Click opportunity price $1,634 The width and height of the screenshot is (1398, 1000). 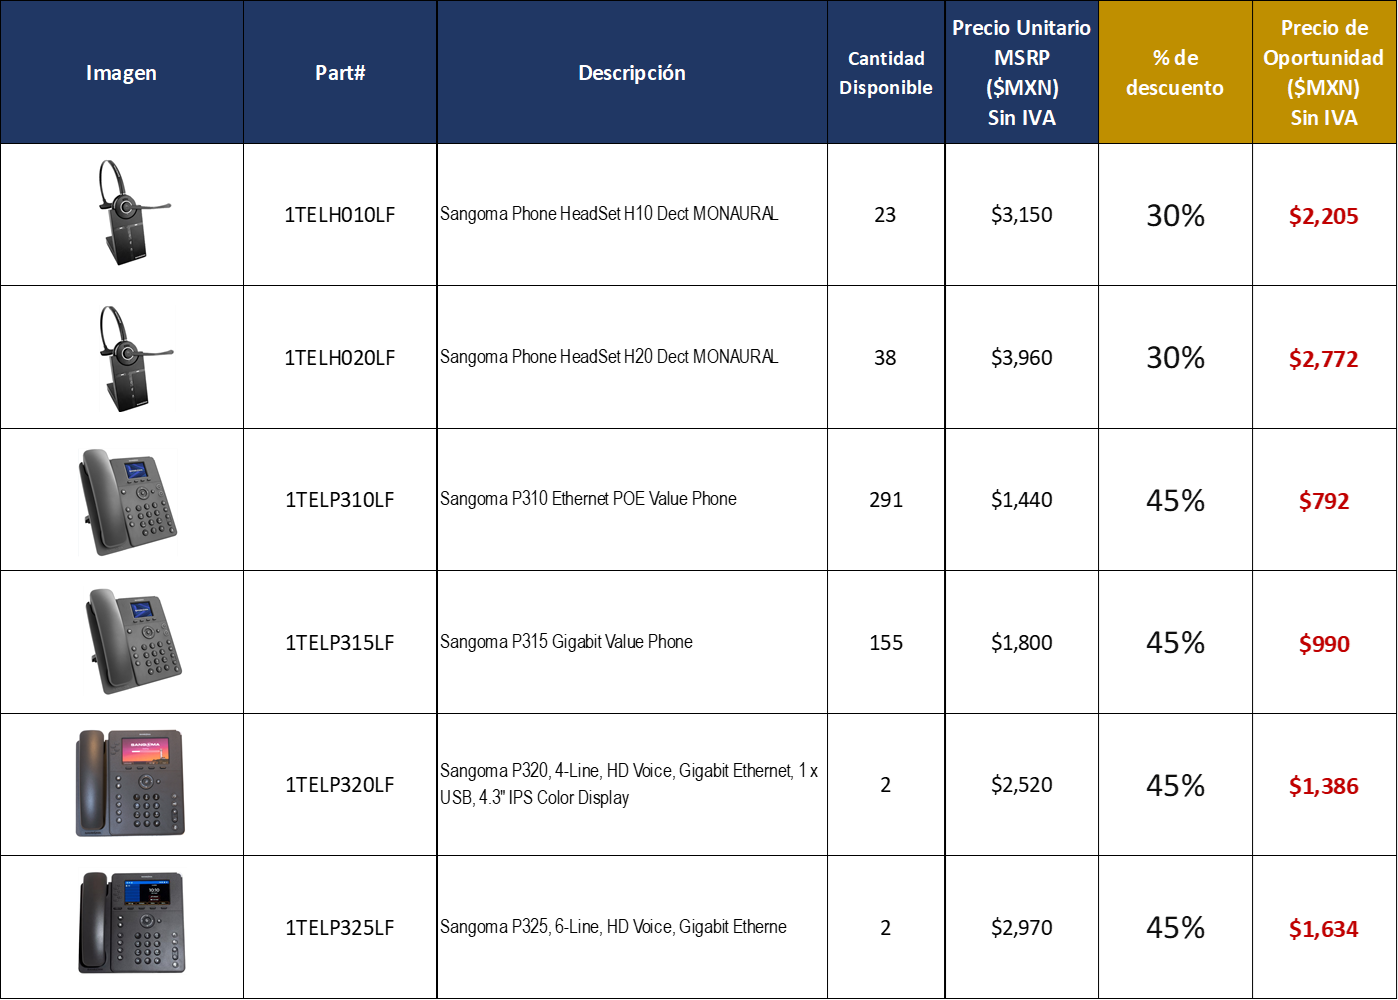click(1323, 929)
